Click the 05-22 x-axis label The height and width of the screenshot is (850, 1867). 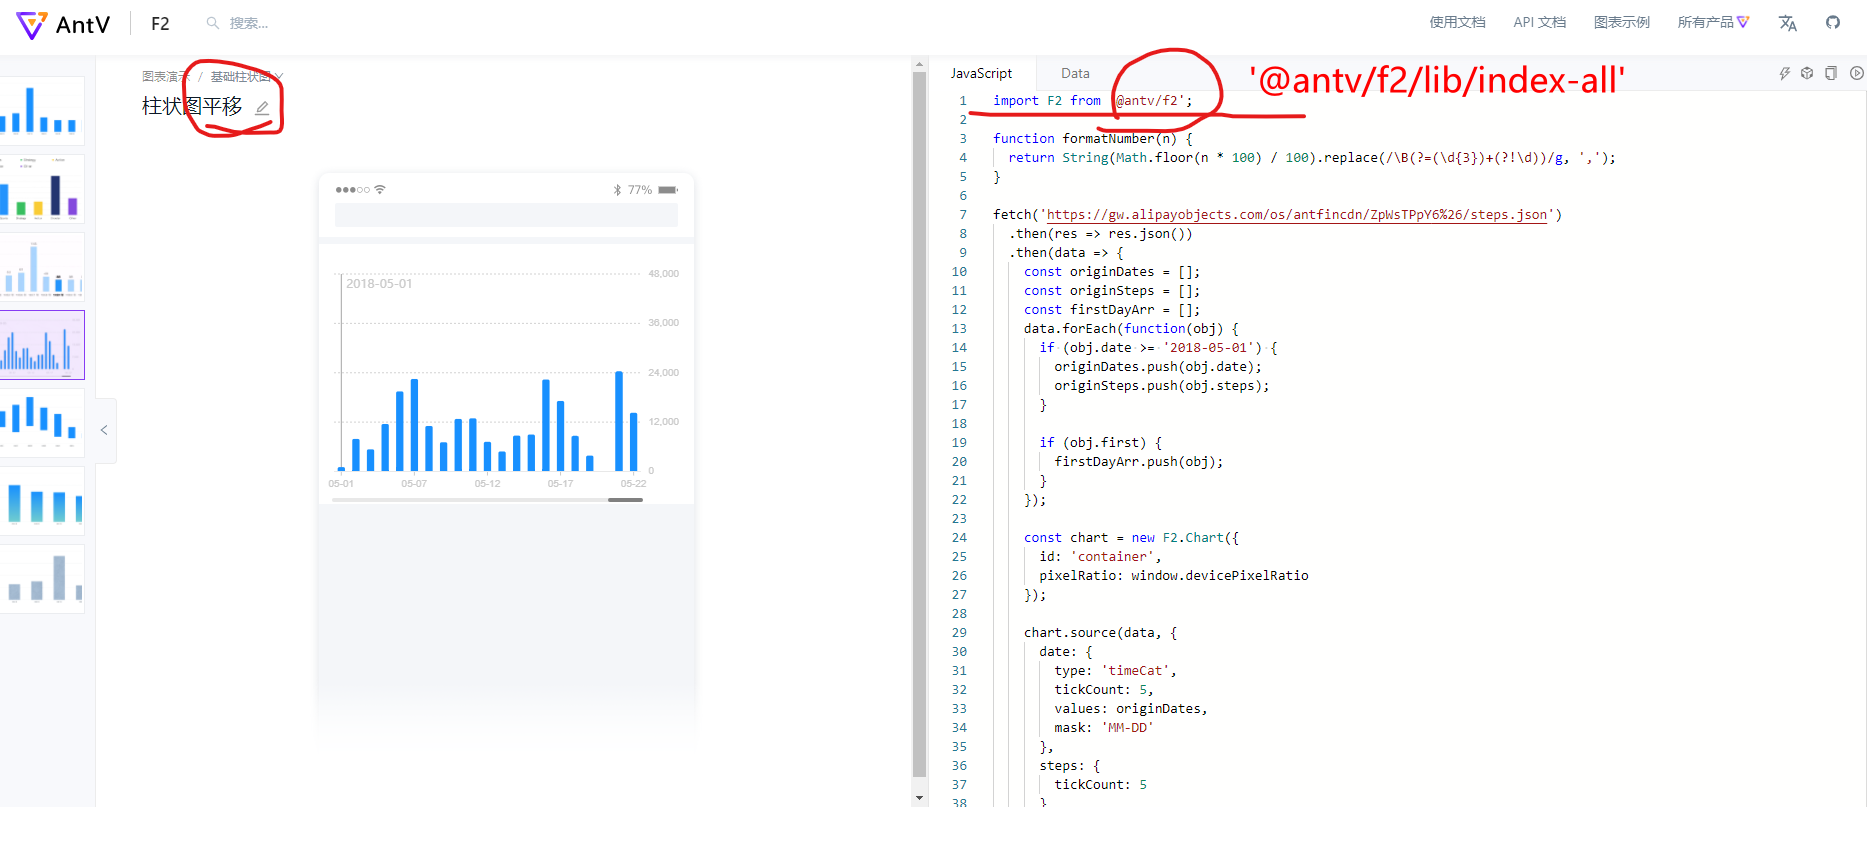click(633, 484)
